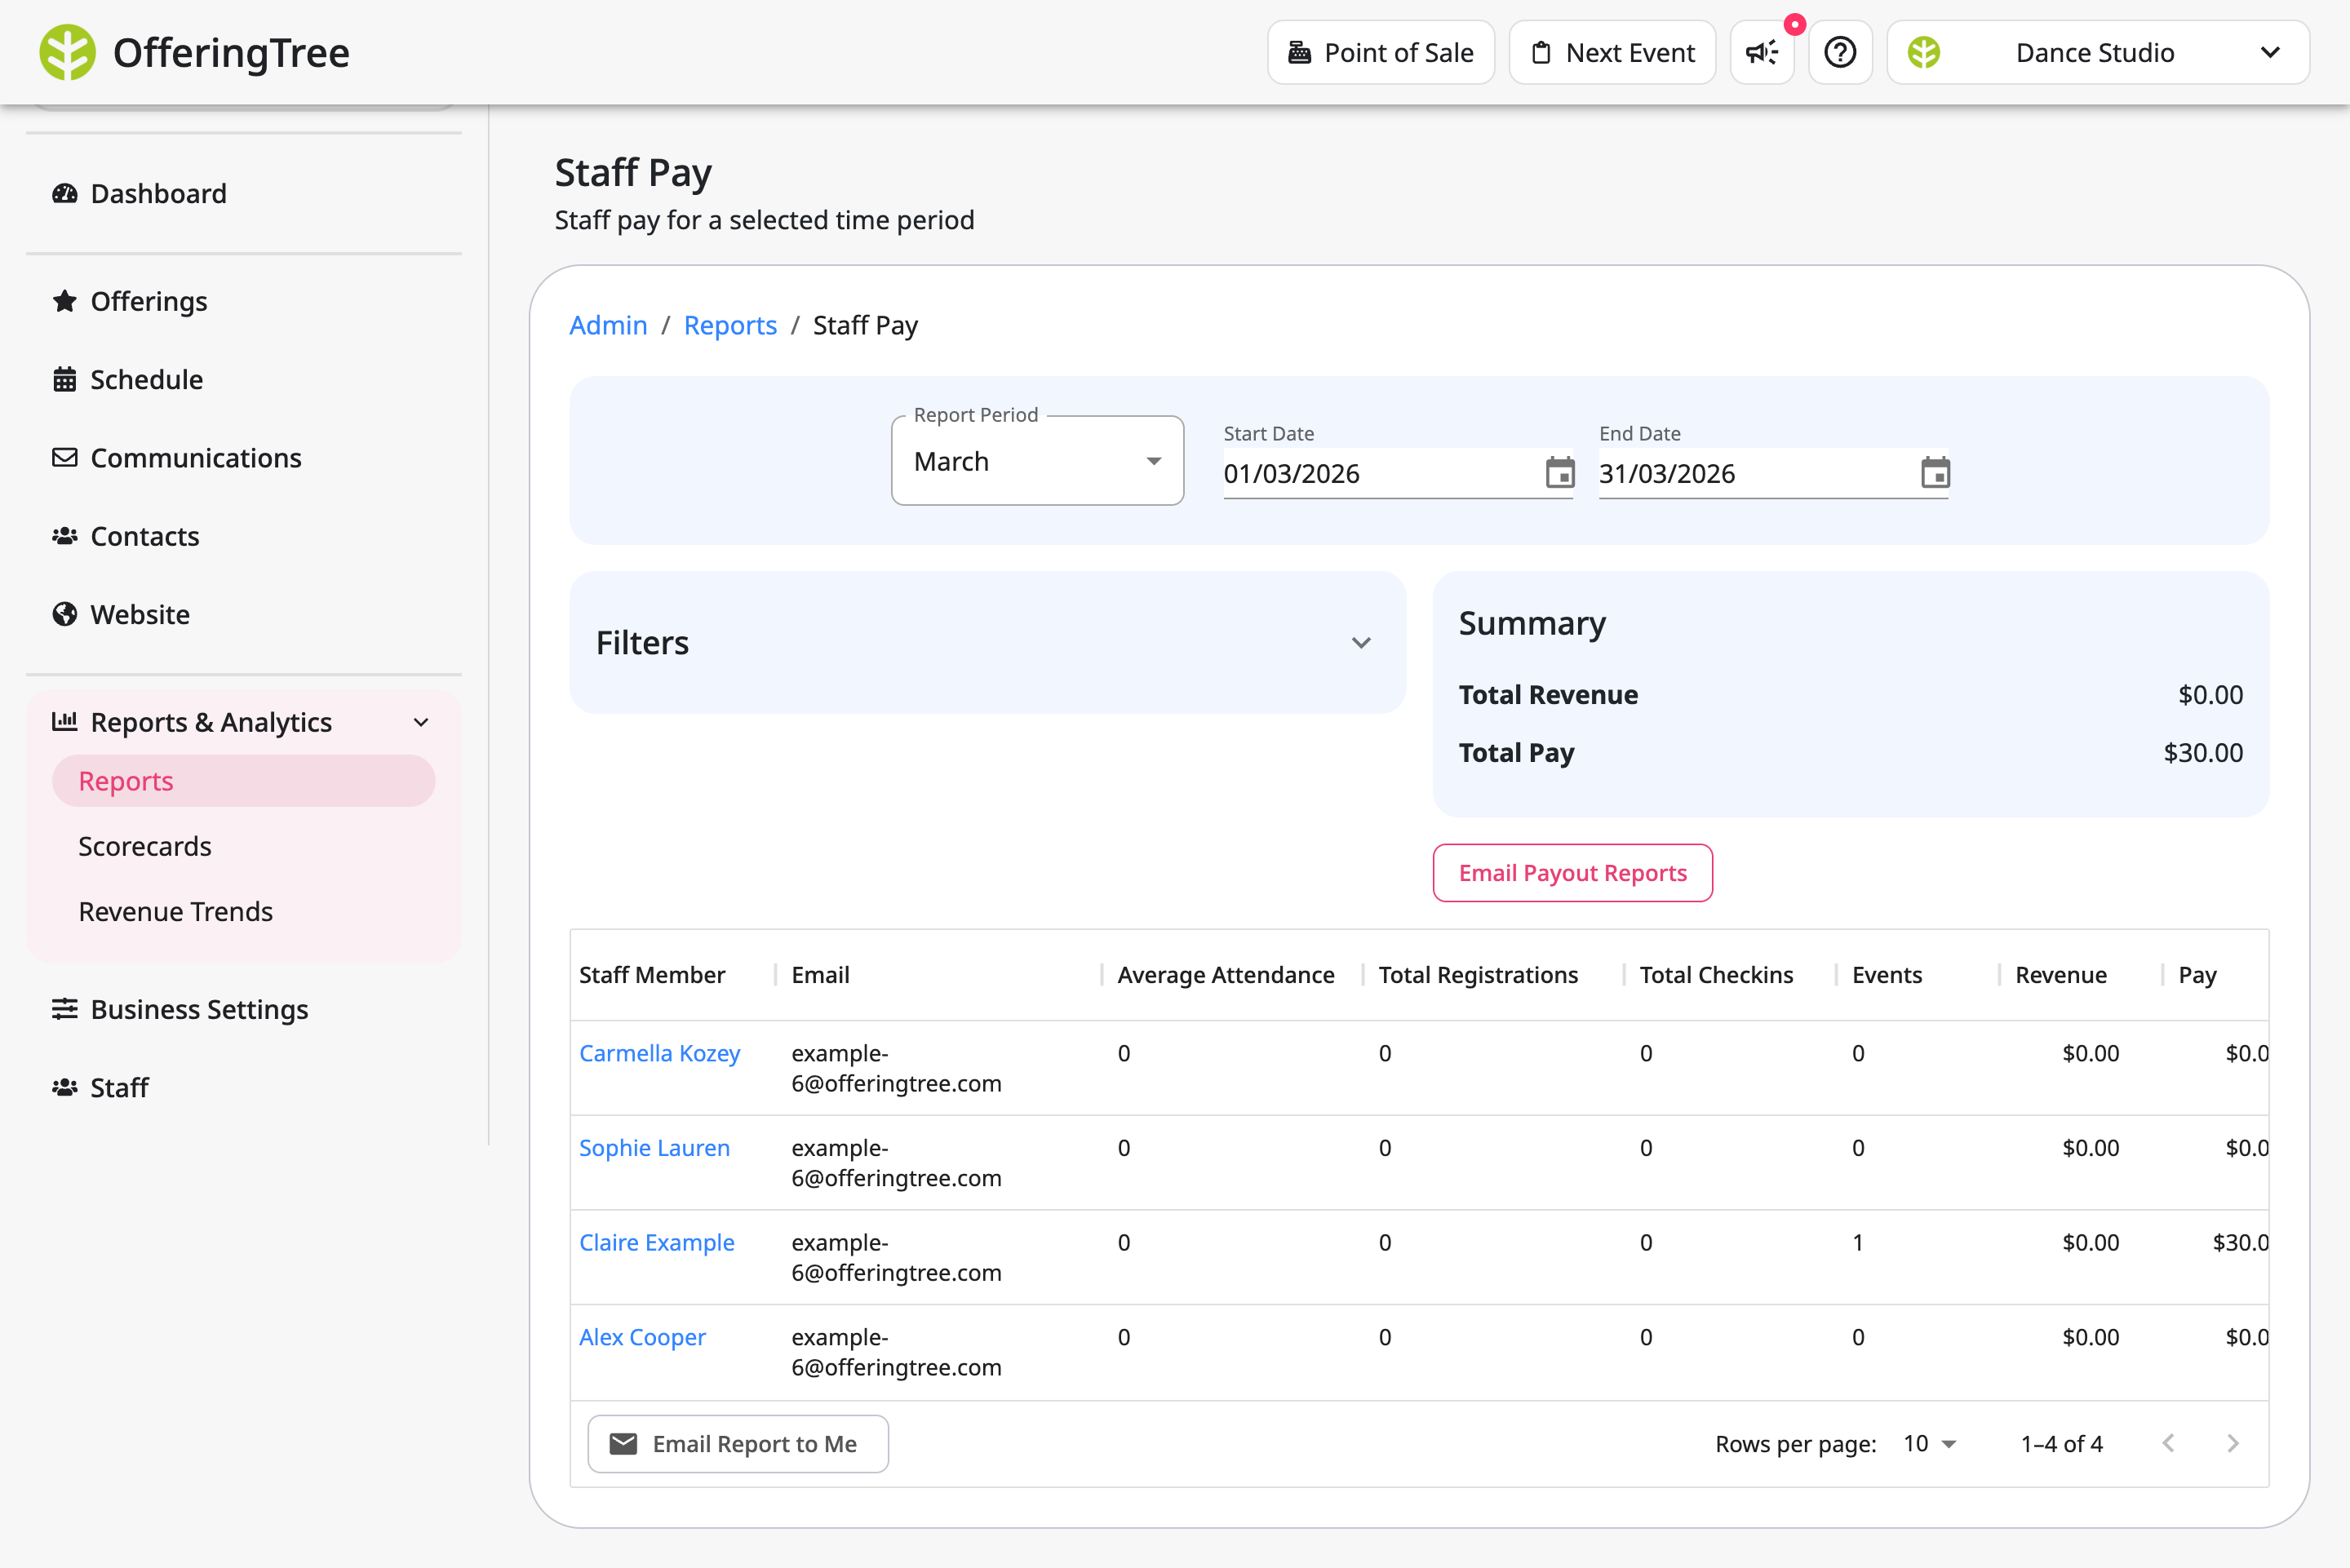Open Carmella Kozey staff link

(x=659, y=1053)
